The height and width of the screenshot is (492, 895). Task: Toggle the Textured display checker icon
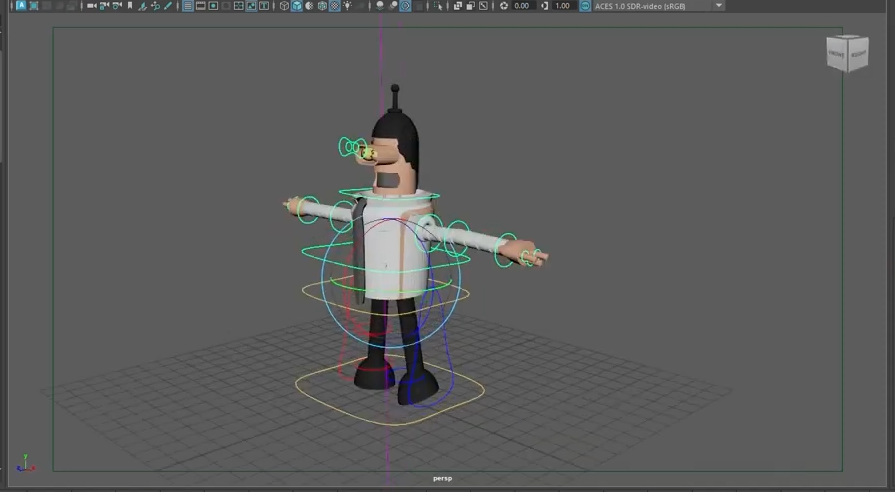coord(334,6)
